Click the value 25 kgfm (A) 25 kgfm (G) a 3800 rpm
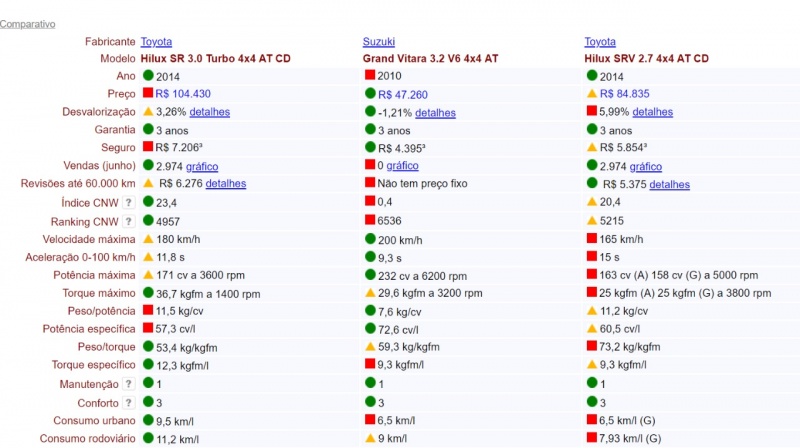Screen dimensions: 800x448 (x=685, y=293)
